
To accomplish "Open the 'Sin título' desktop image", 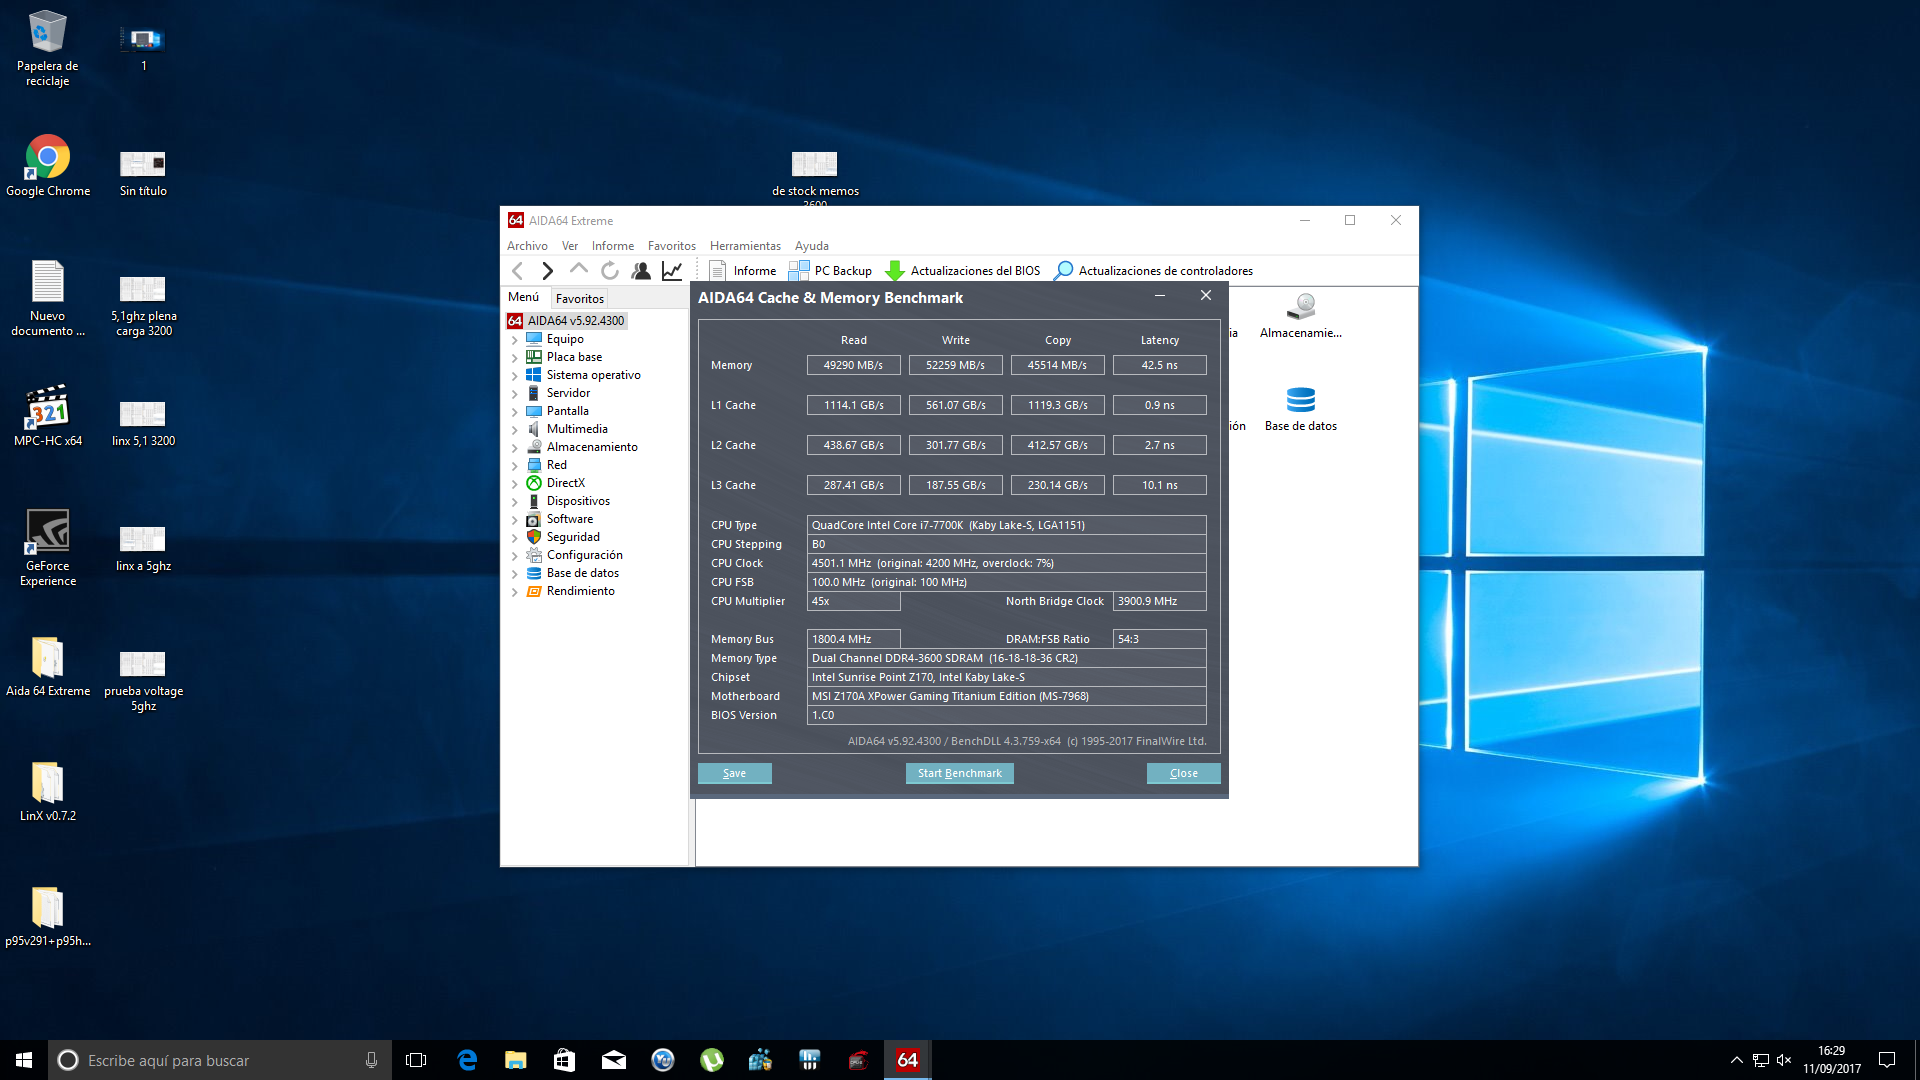I will click(143, 173).
